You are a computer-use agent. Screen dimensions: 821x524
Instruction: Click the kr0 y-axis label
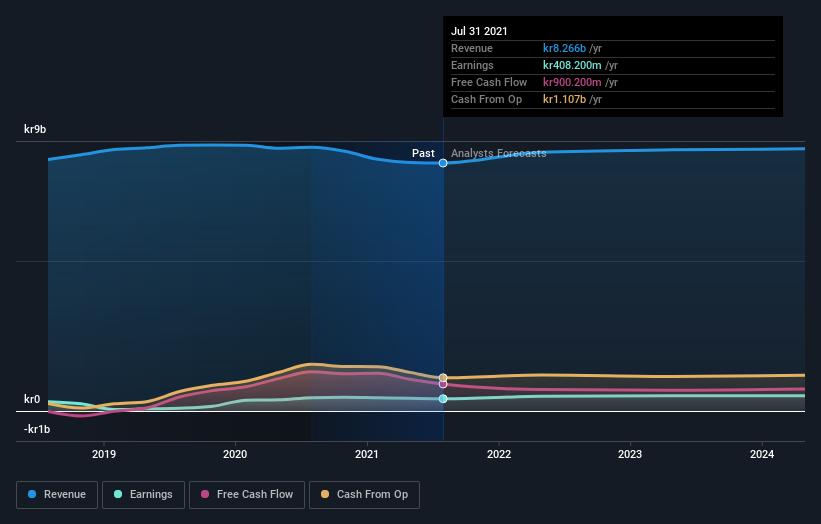(32, 399)
